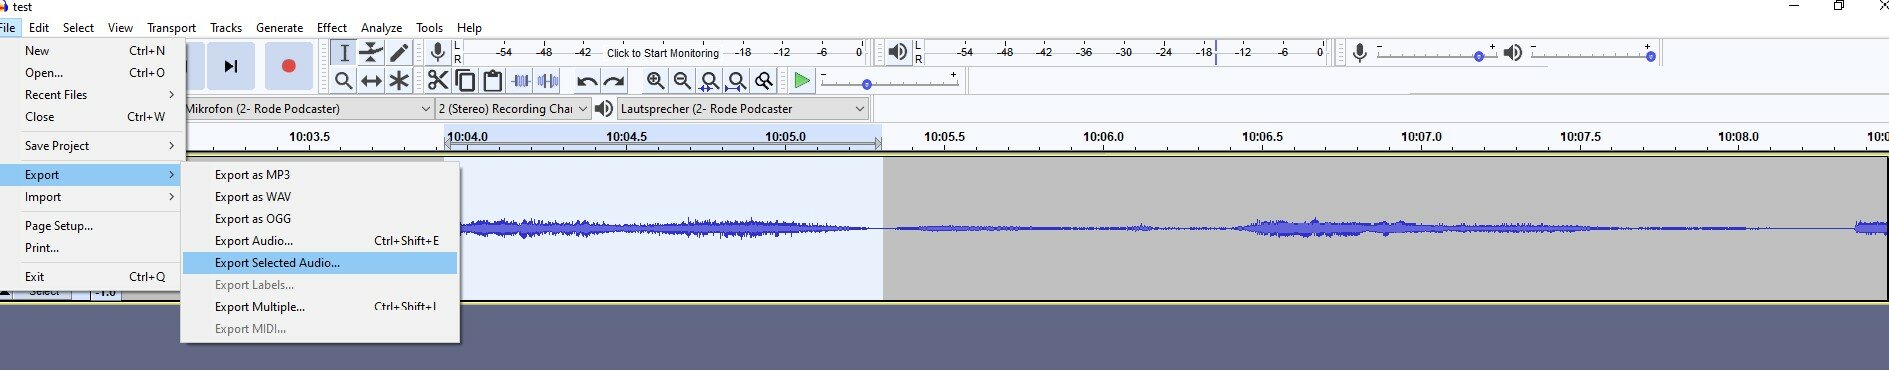1889x371 pixels.
Task: Redo the last undone action
Action: 614,81
